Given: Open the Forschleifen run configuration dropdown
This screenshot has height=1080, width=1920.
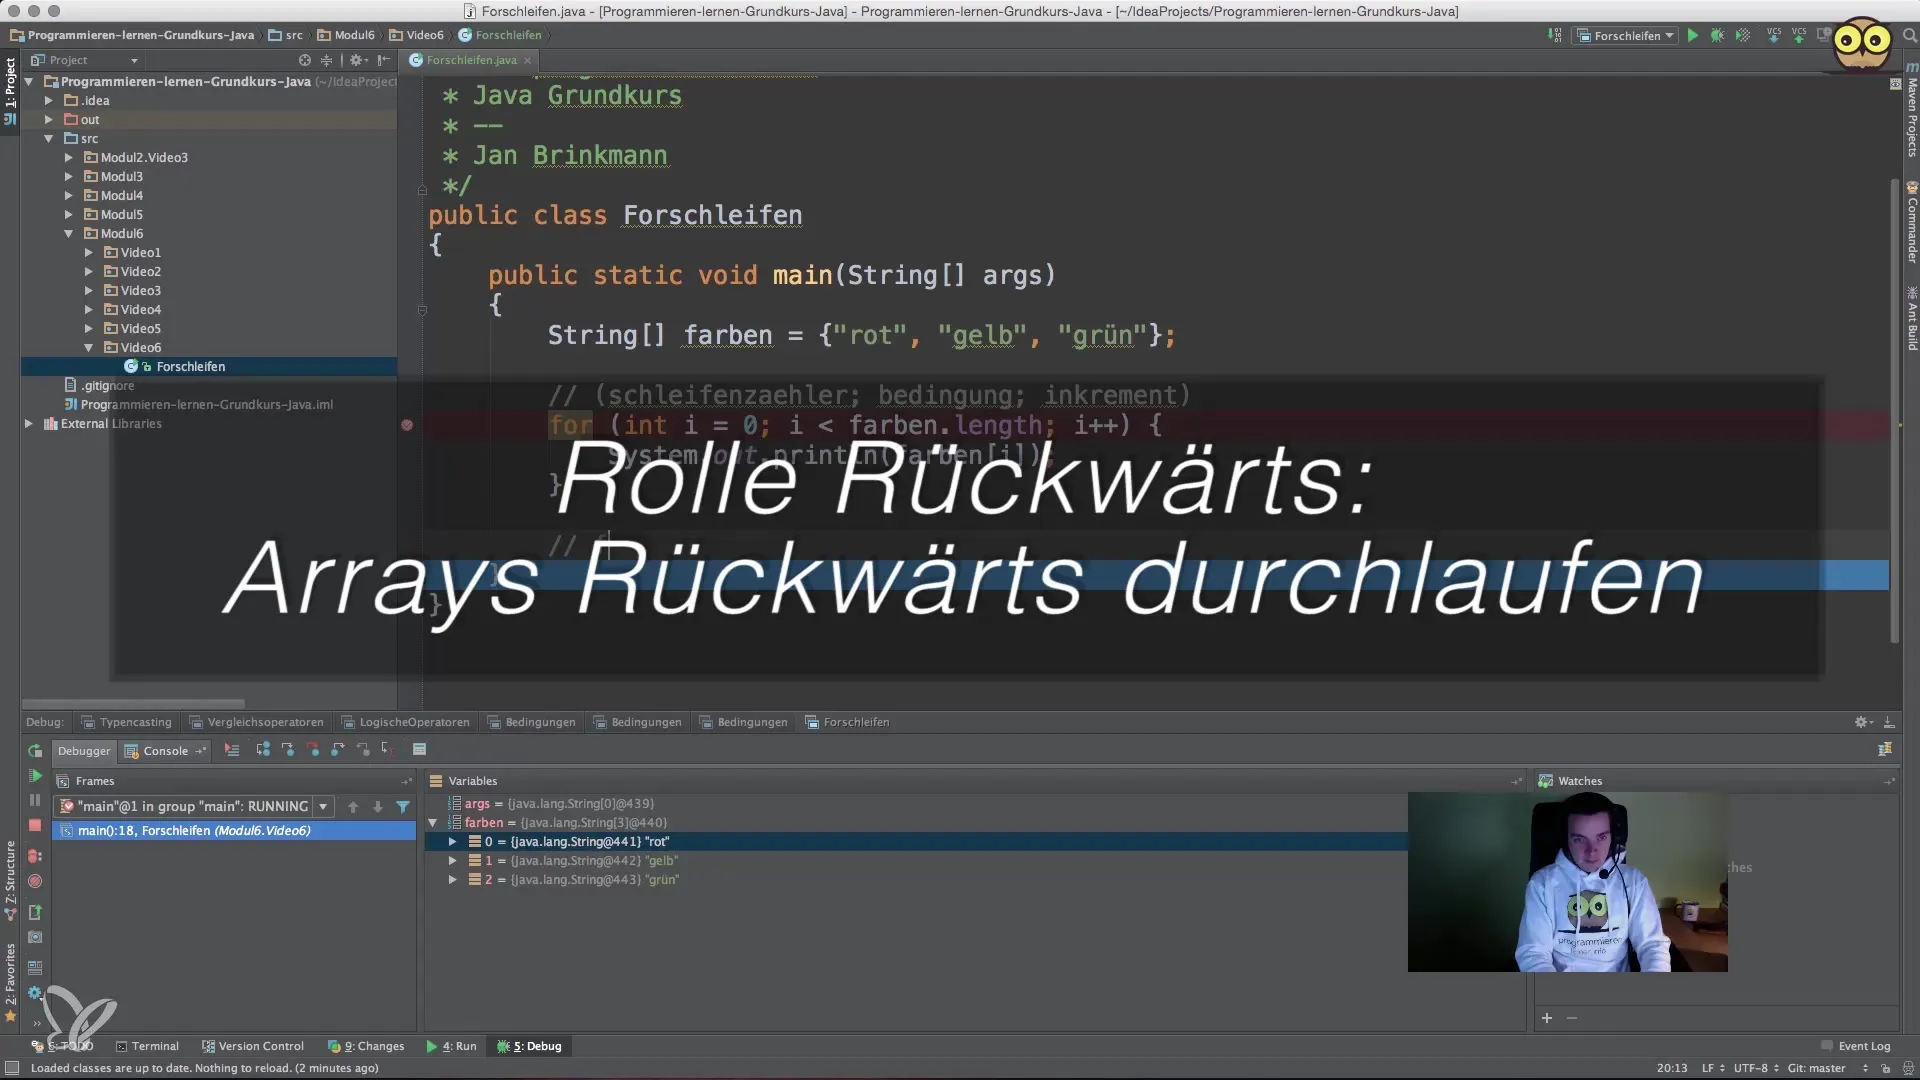Looking at the screenshot, I should (1626, 35).
